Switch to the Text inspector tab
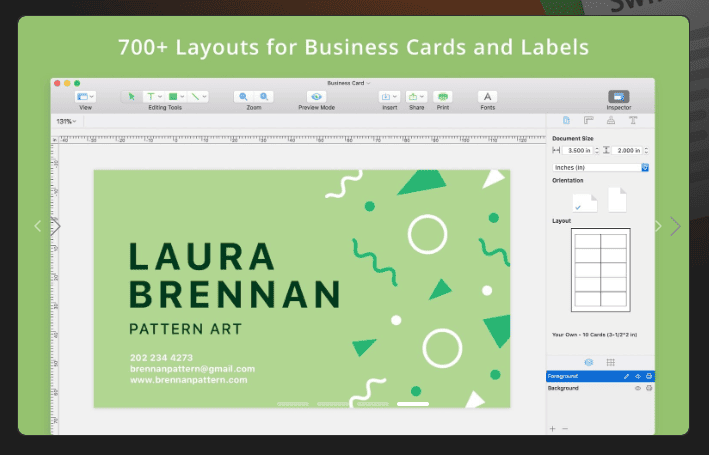 coord(633,120)
